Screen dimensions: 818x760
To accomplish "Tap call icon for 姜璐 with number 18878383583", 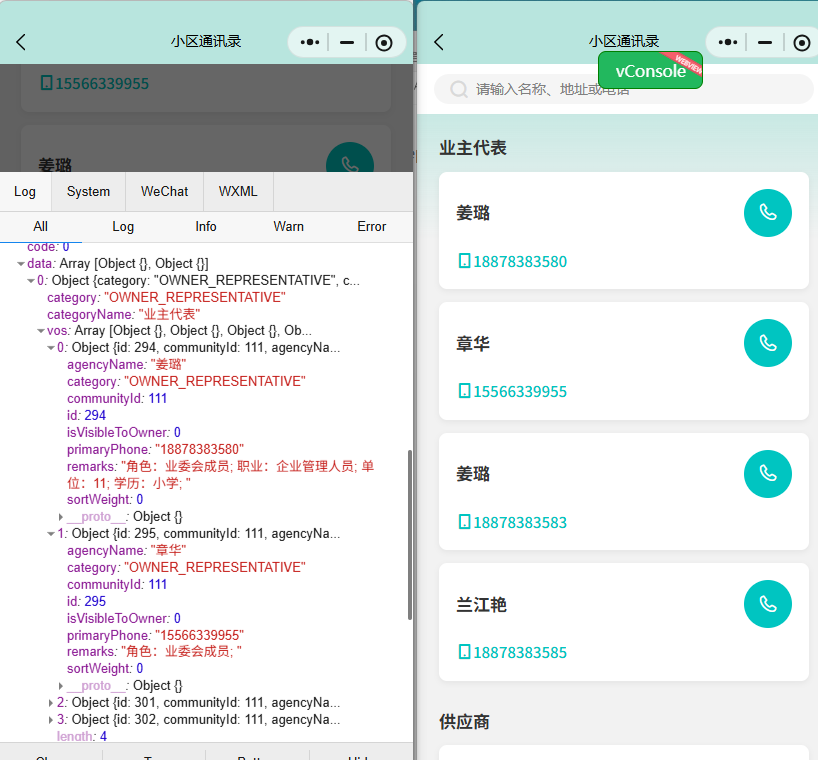I will pyautogui.click(x=767, y=474).
